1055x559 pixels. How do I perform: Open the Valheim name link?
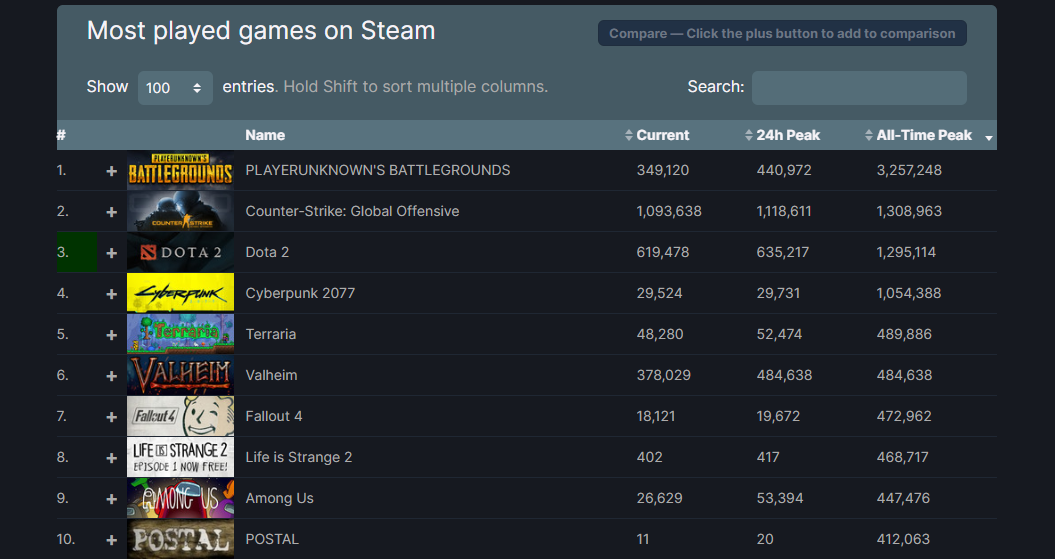tap(271, 375)
